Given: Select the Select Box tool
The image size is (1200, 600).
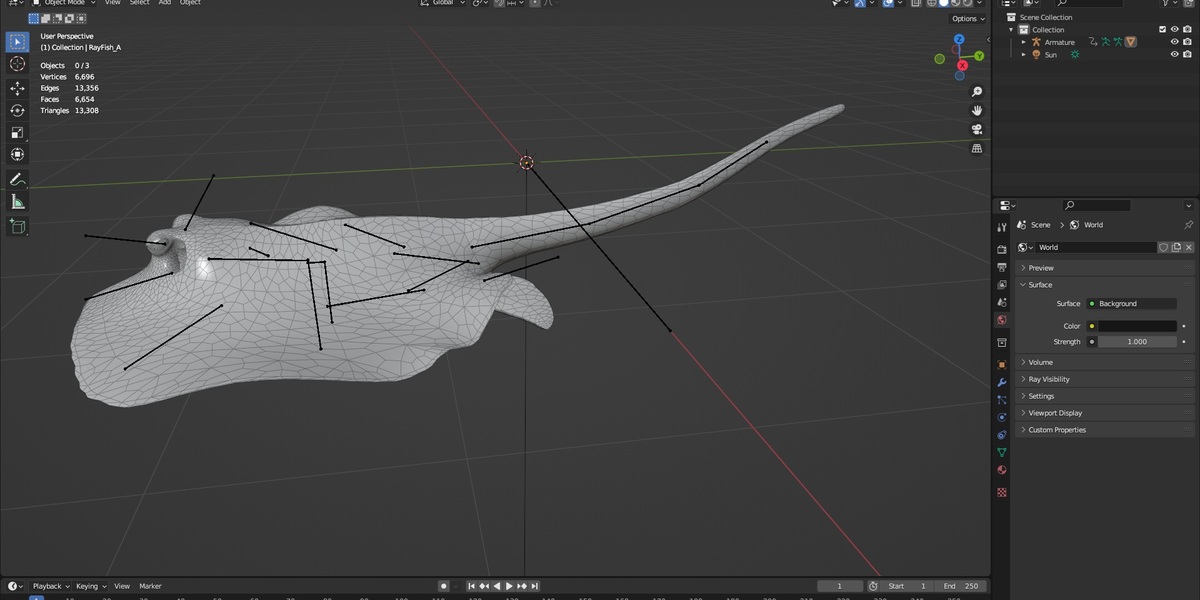Looking at the screenshot, I should [17, 42].
